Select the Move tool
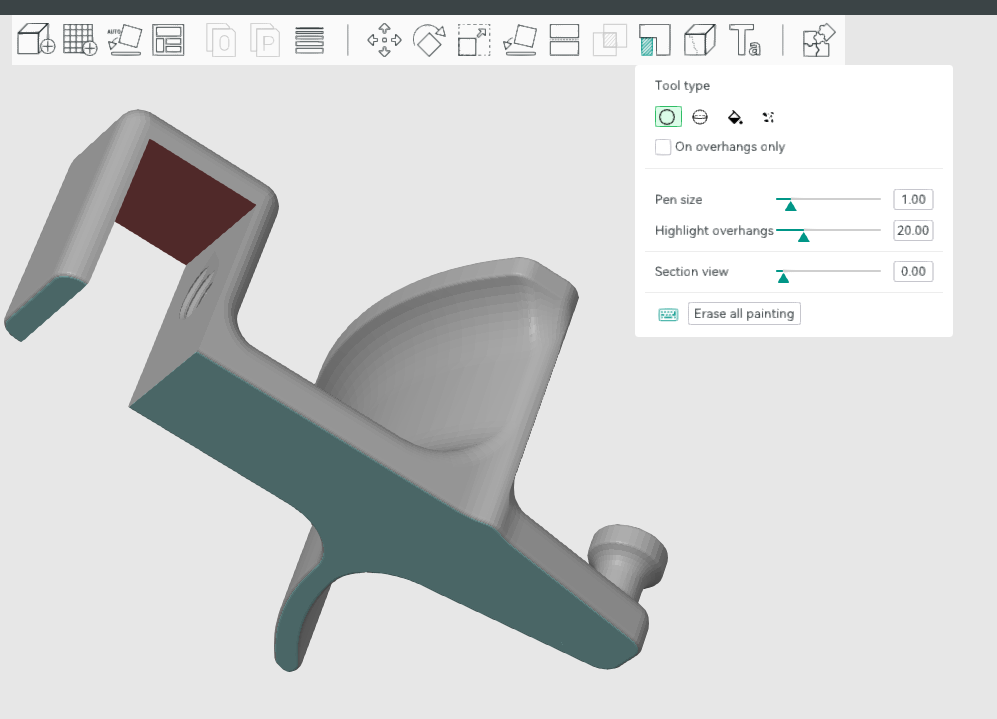 tap(384, 41)
